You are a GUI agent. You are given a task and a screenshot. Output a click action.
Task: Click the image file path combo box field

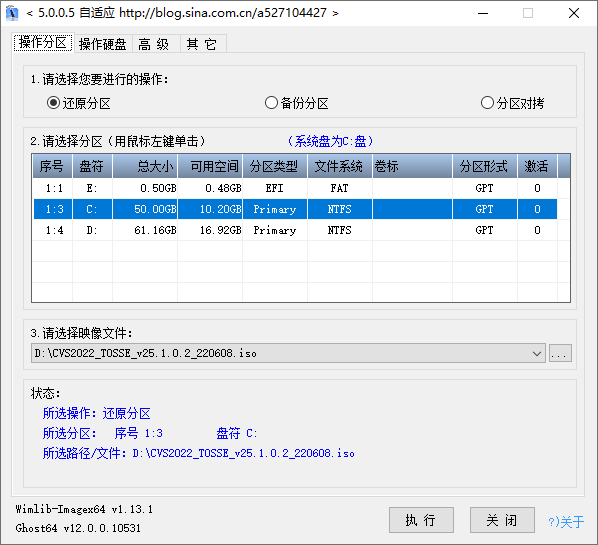click(x=288, y=354)
